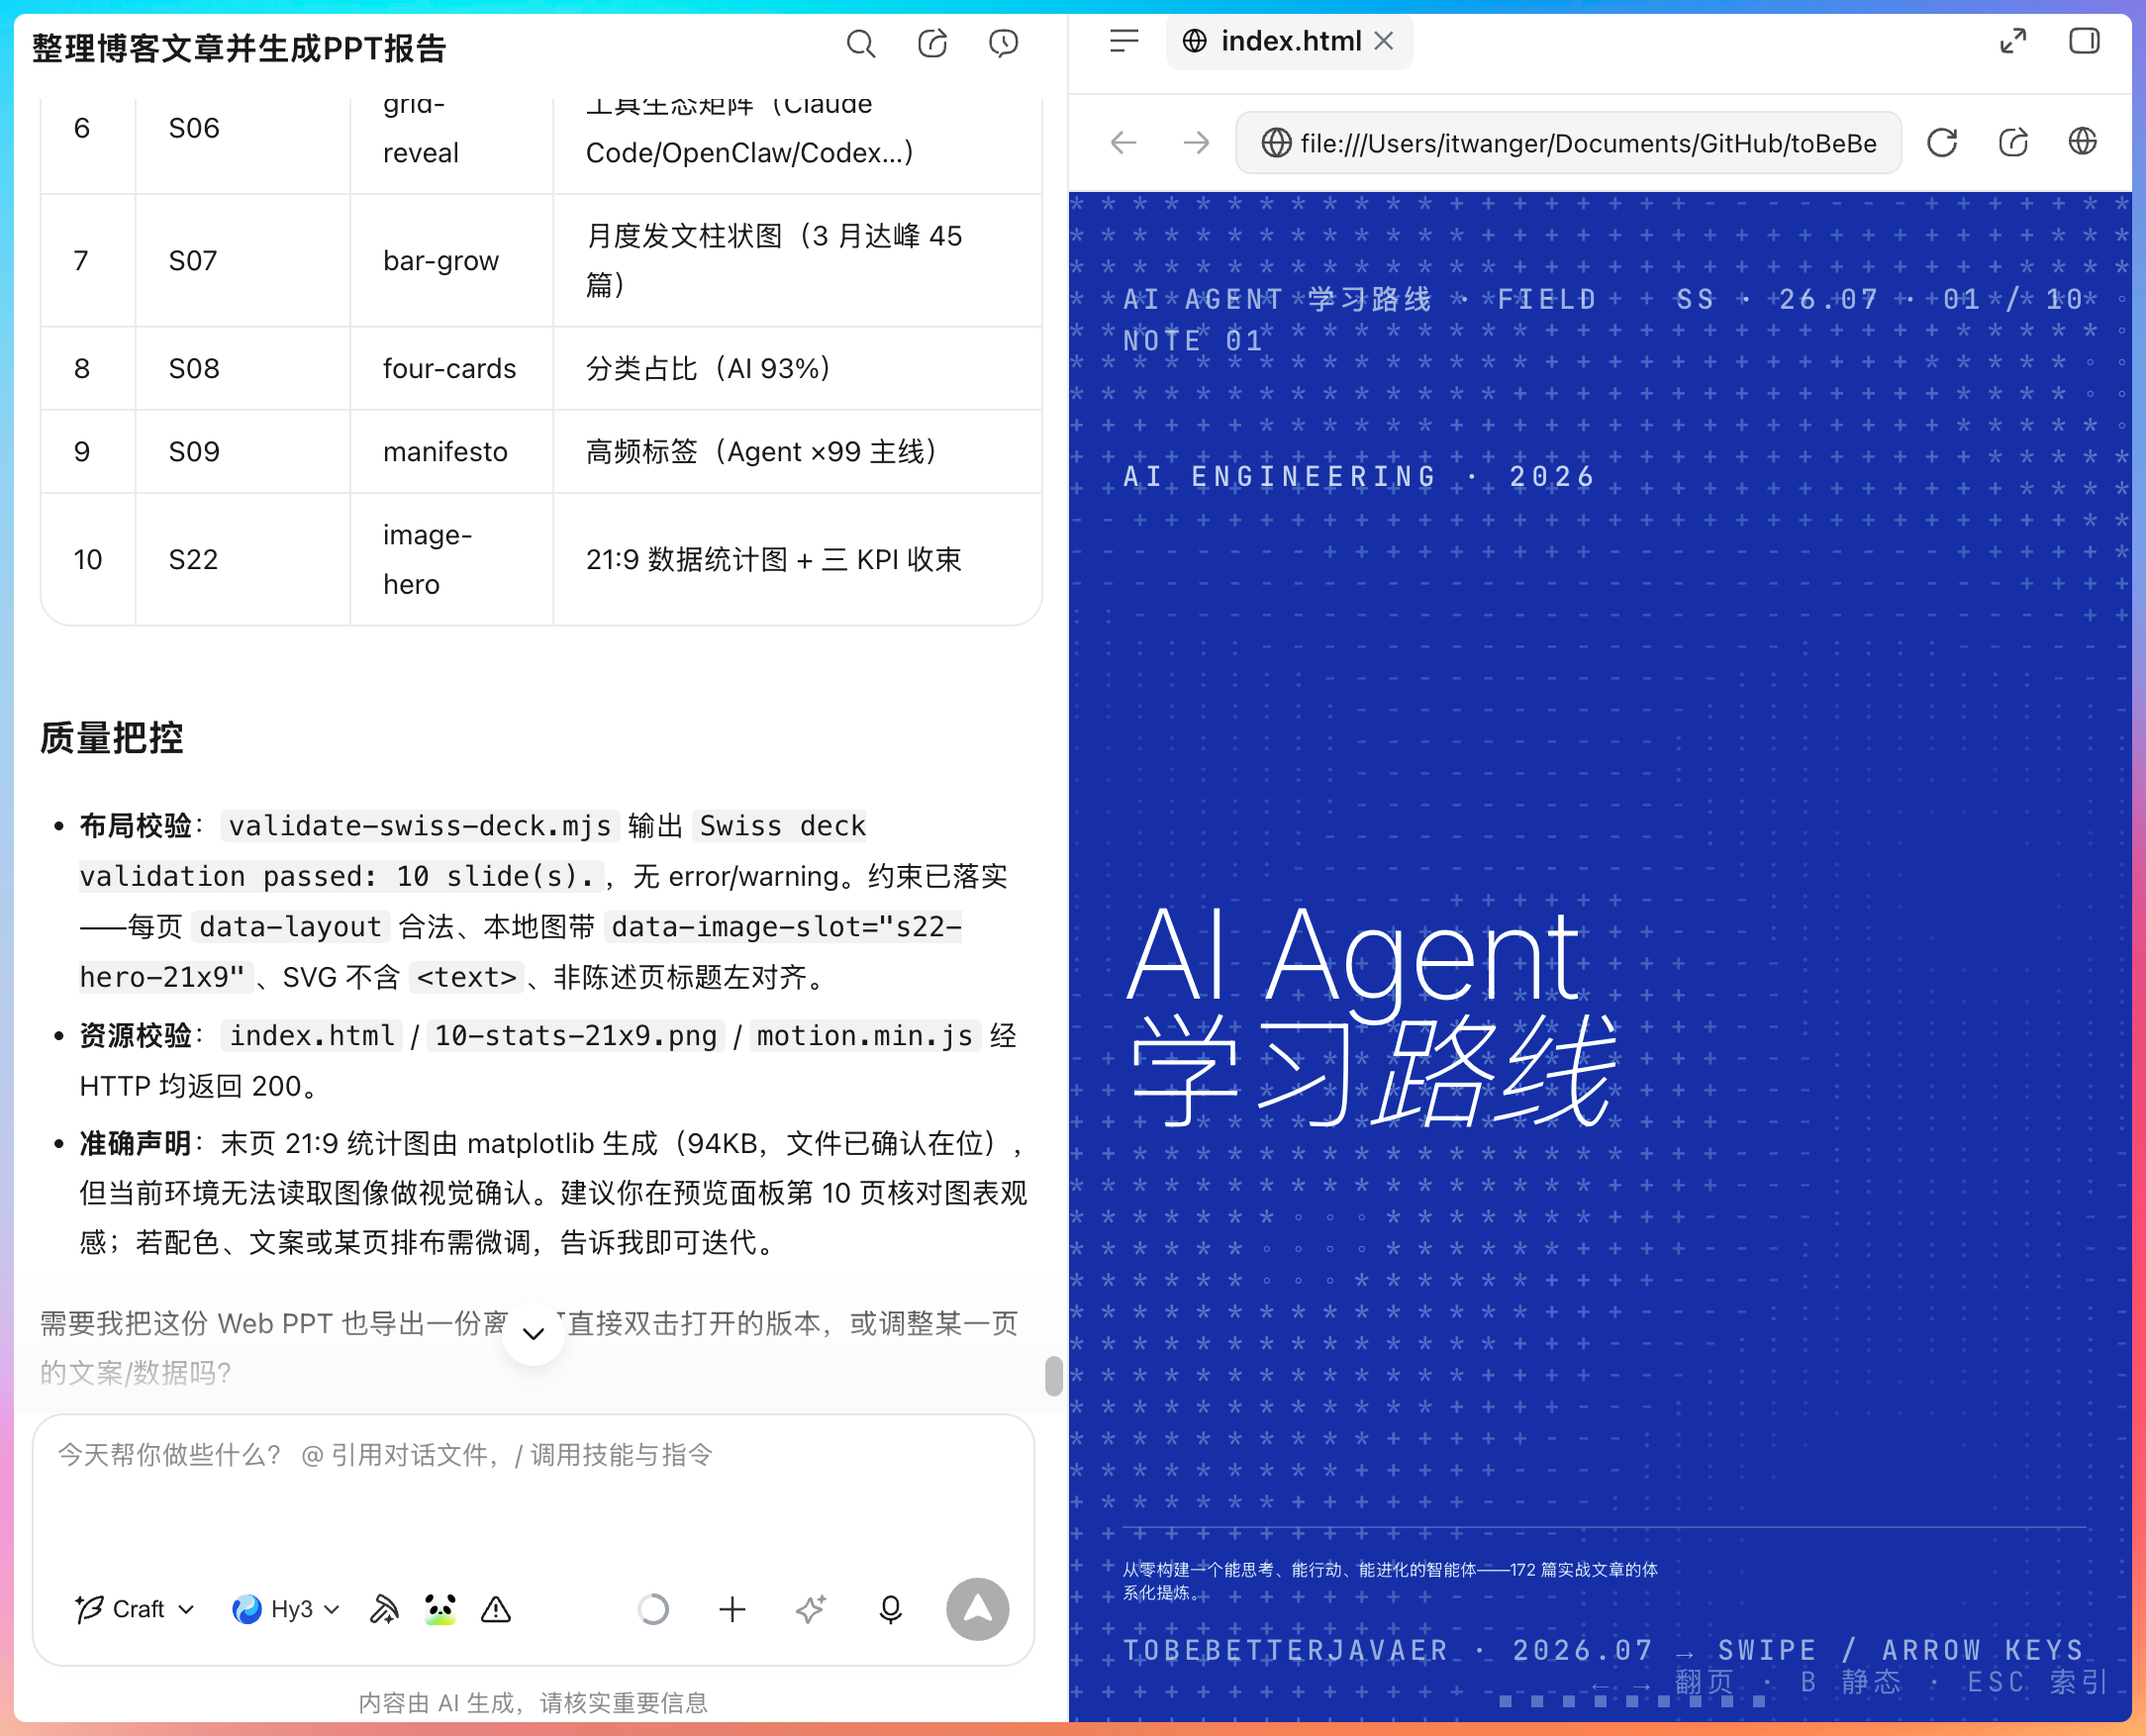The image size is (2146, 1736).
Task: Send the message with arrow button
Action: [977, 1609]
